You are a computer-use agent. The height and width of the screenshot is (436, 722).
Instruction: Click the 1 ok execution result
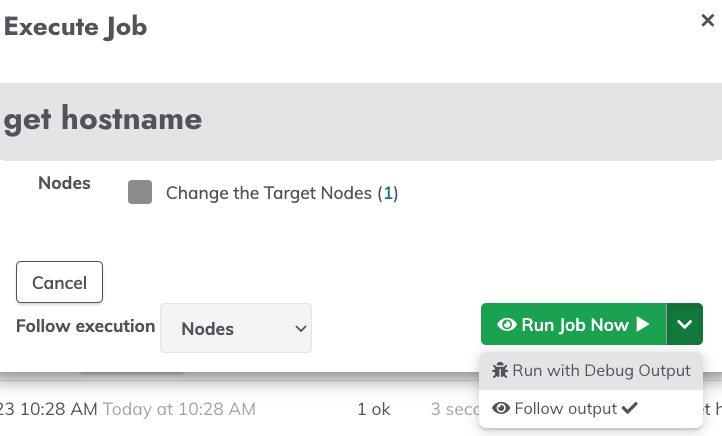(374, 409)
